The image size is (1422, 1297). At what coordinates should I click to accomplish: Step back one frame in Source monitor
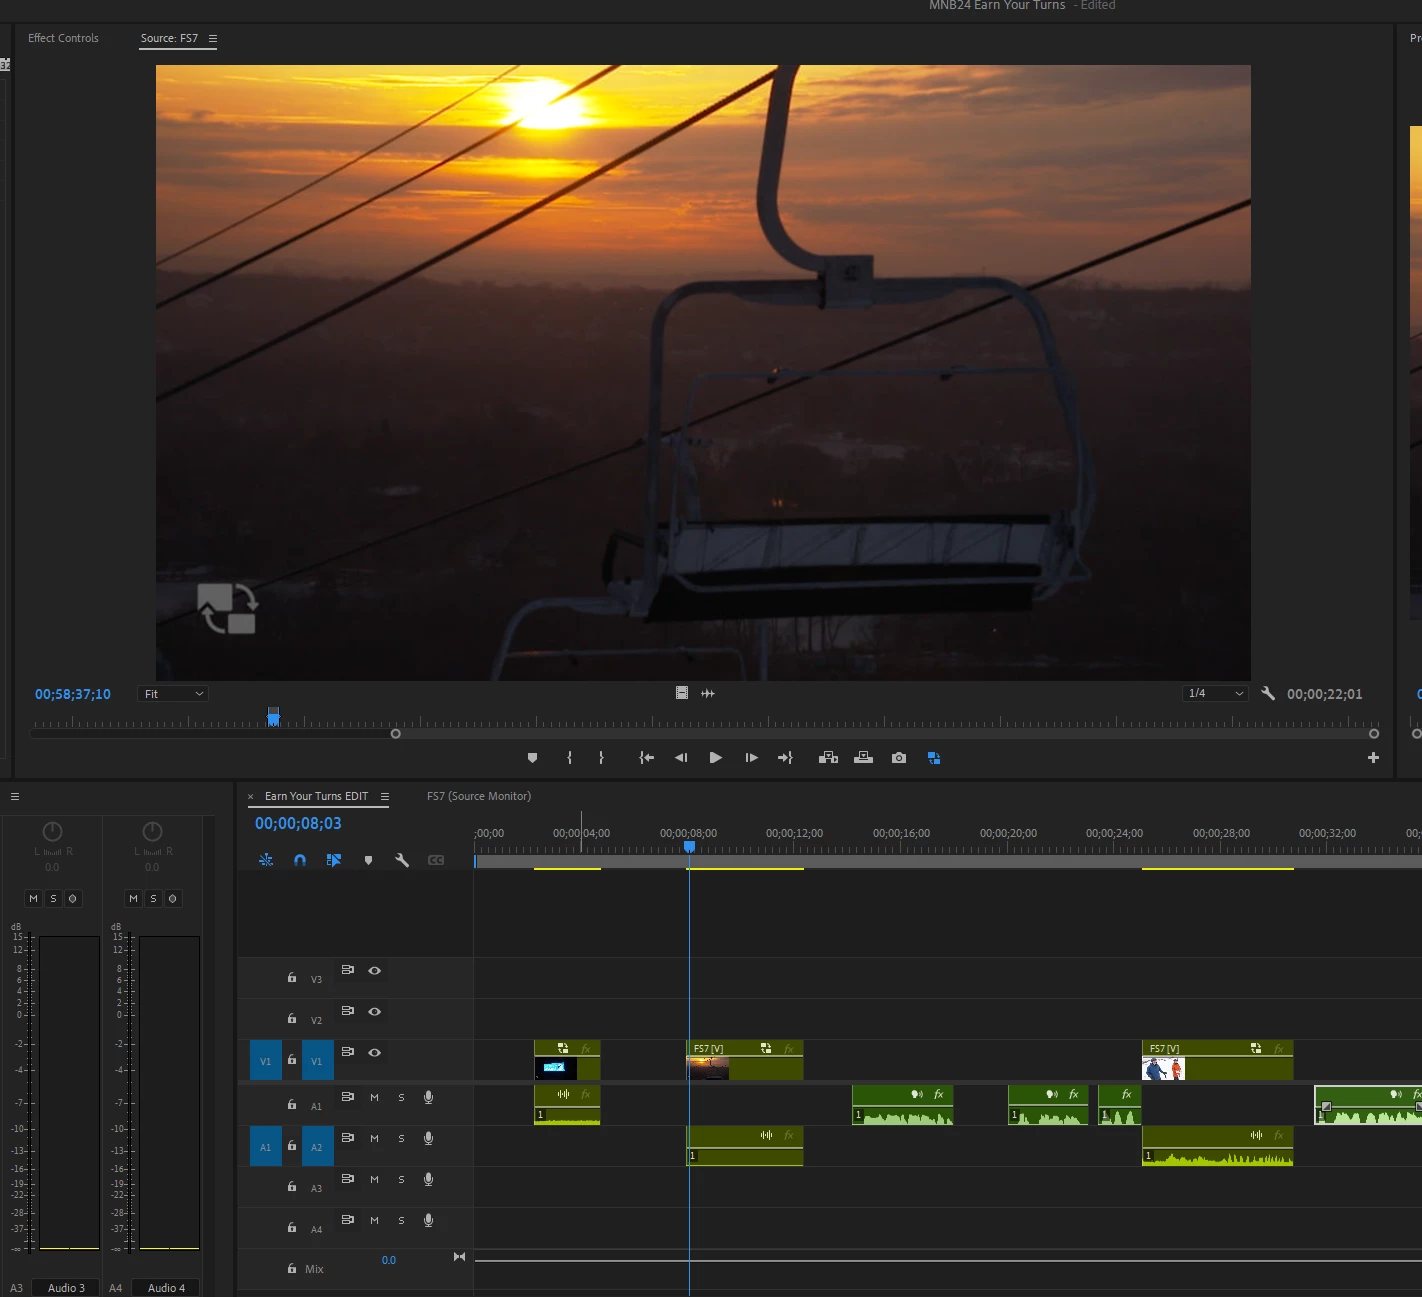pos(681,758)
